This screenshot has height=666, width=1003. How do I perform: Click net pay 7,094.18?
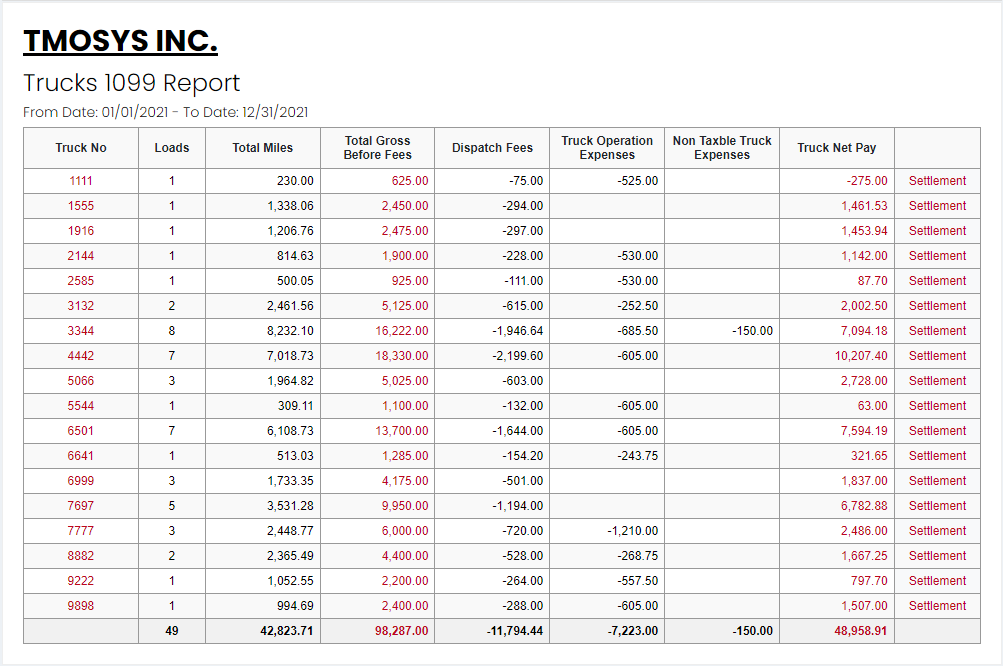[864, 331]
